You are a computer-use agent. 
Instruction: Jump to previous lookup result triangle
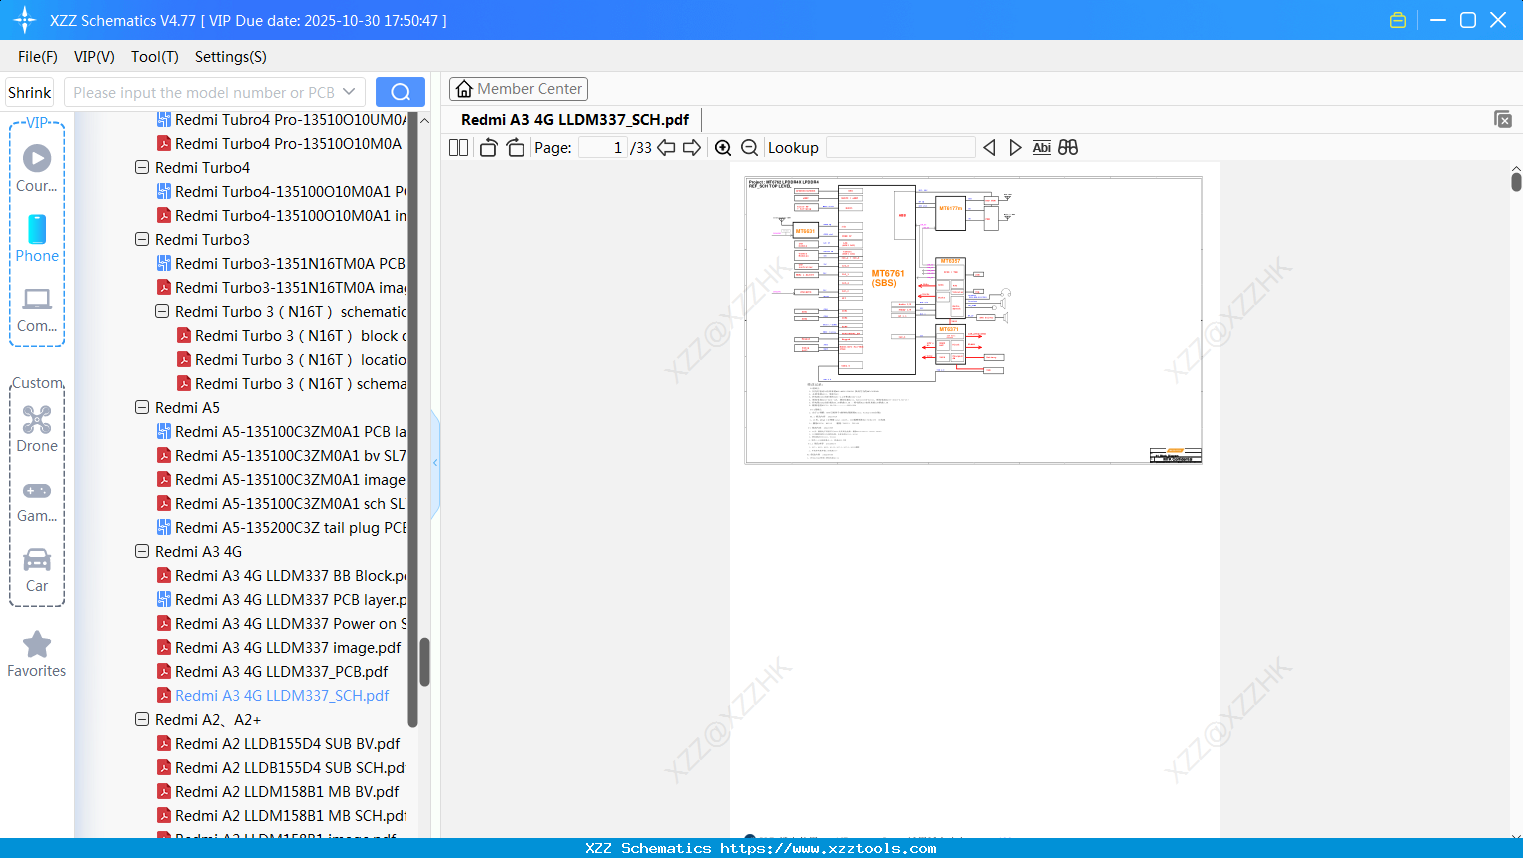[x=989, y=148]
